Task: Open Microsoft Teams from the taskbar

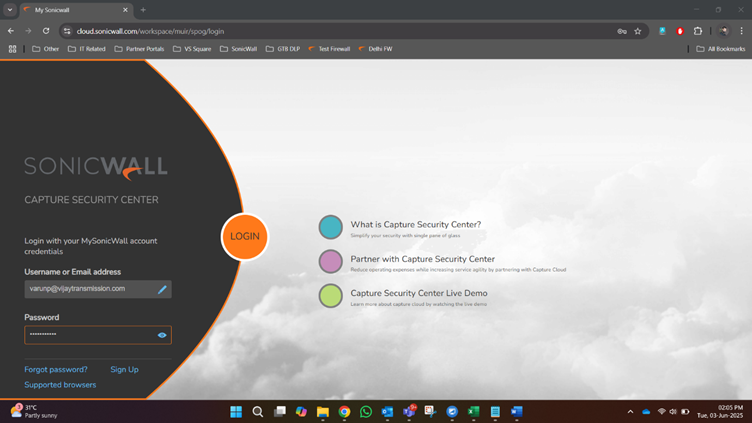Action: click(409, 411)
